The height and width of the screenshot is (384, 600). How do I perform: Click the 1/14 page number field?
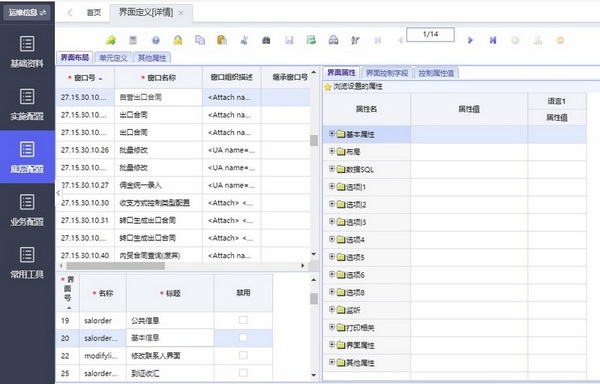(x=430, y=34)
